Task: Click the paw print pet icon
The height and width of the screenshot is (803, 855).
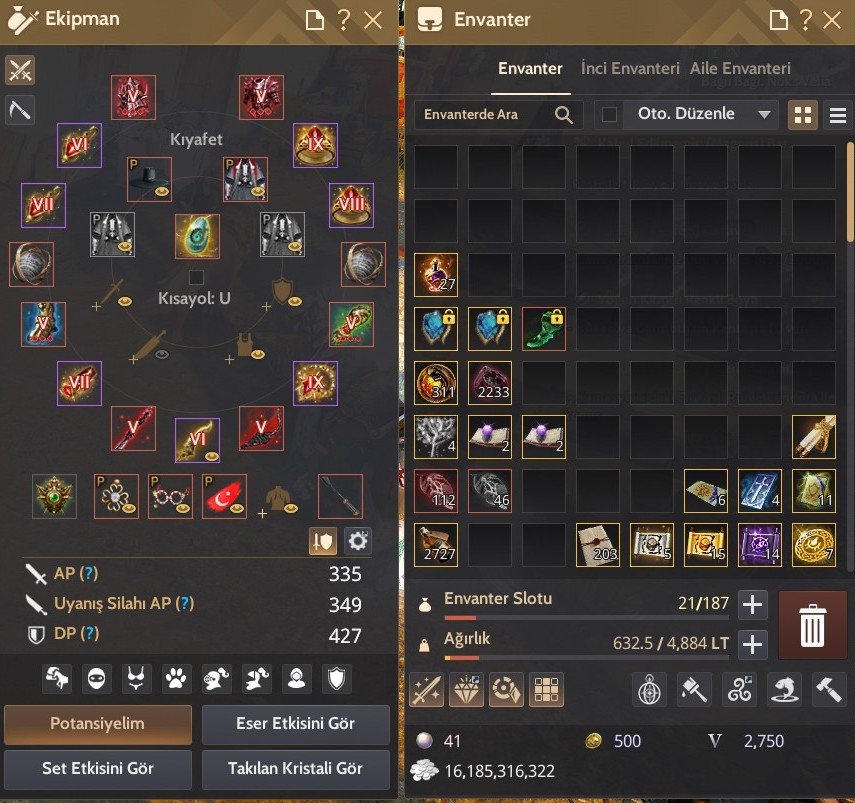Action: tap(176, 679)
